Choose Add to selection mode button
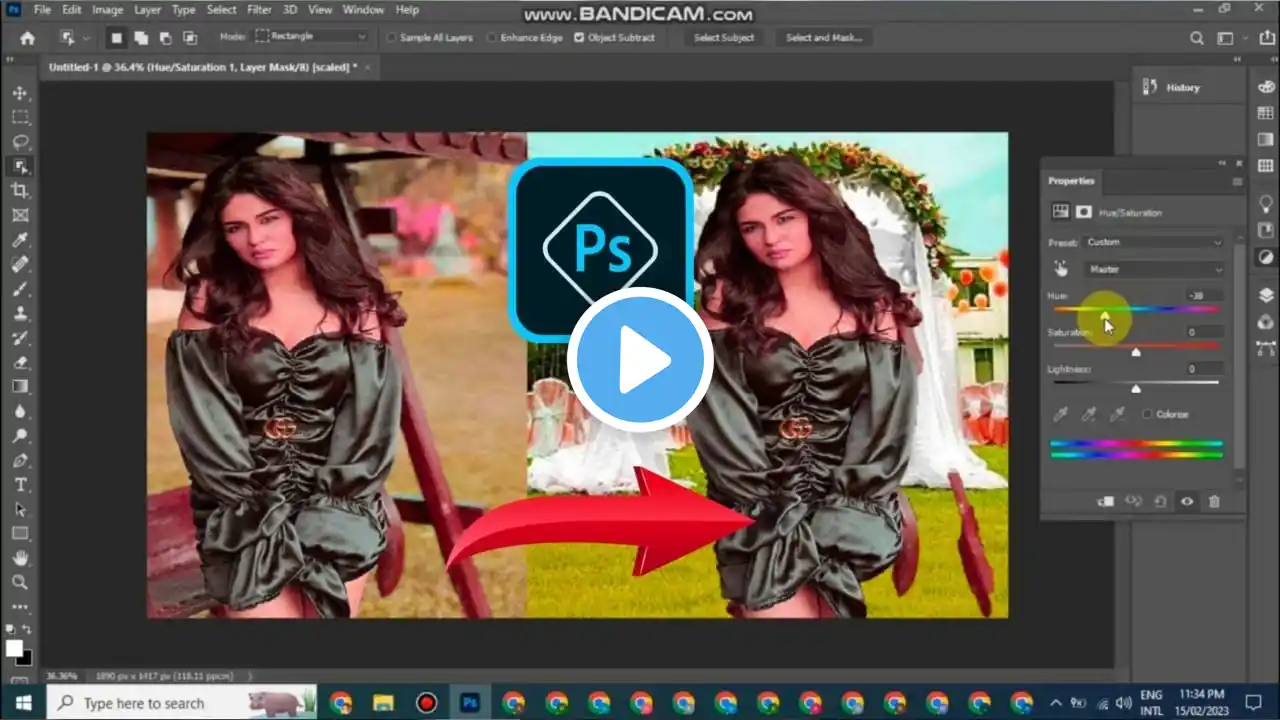 [141, 38]
